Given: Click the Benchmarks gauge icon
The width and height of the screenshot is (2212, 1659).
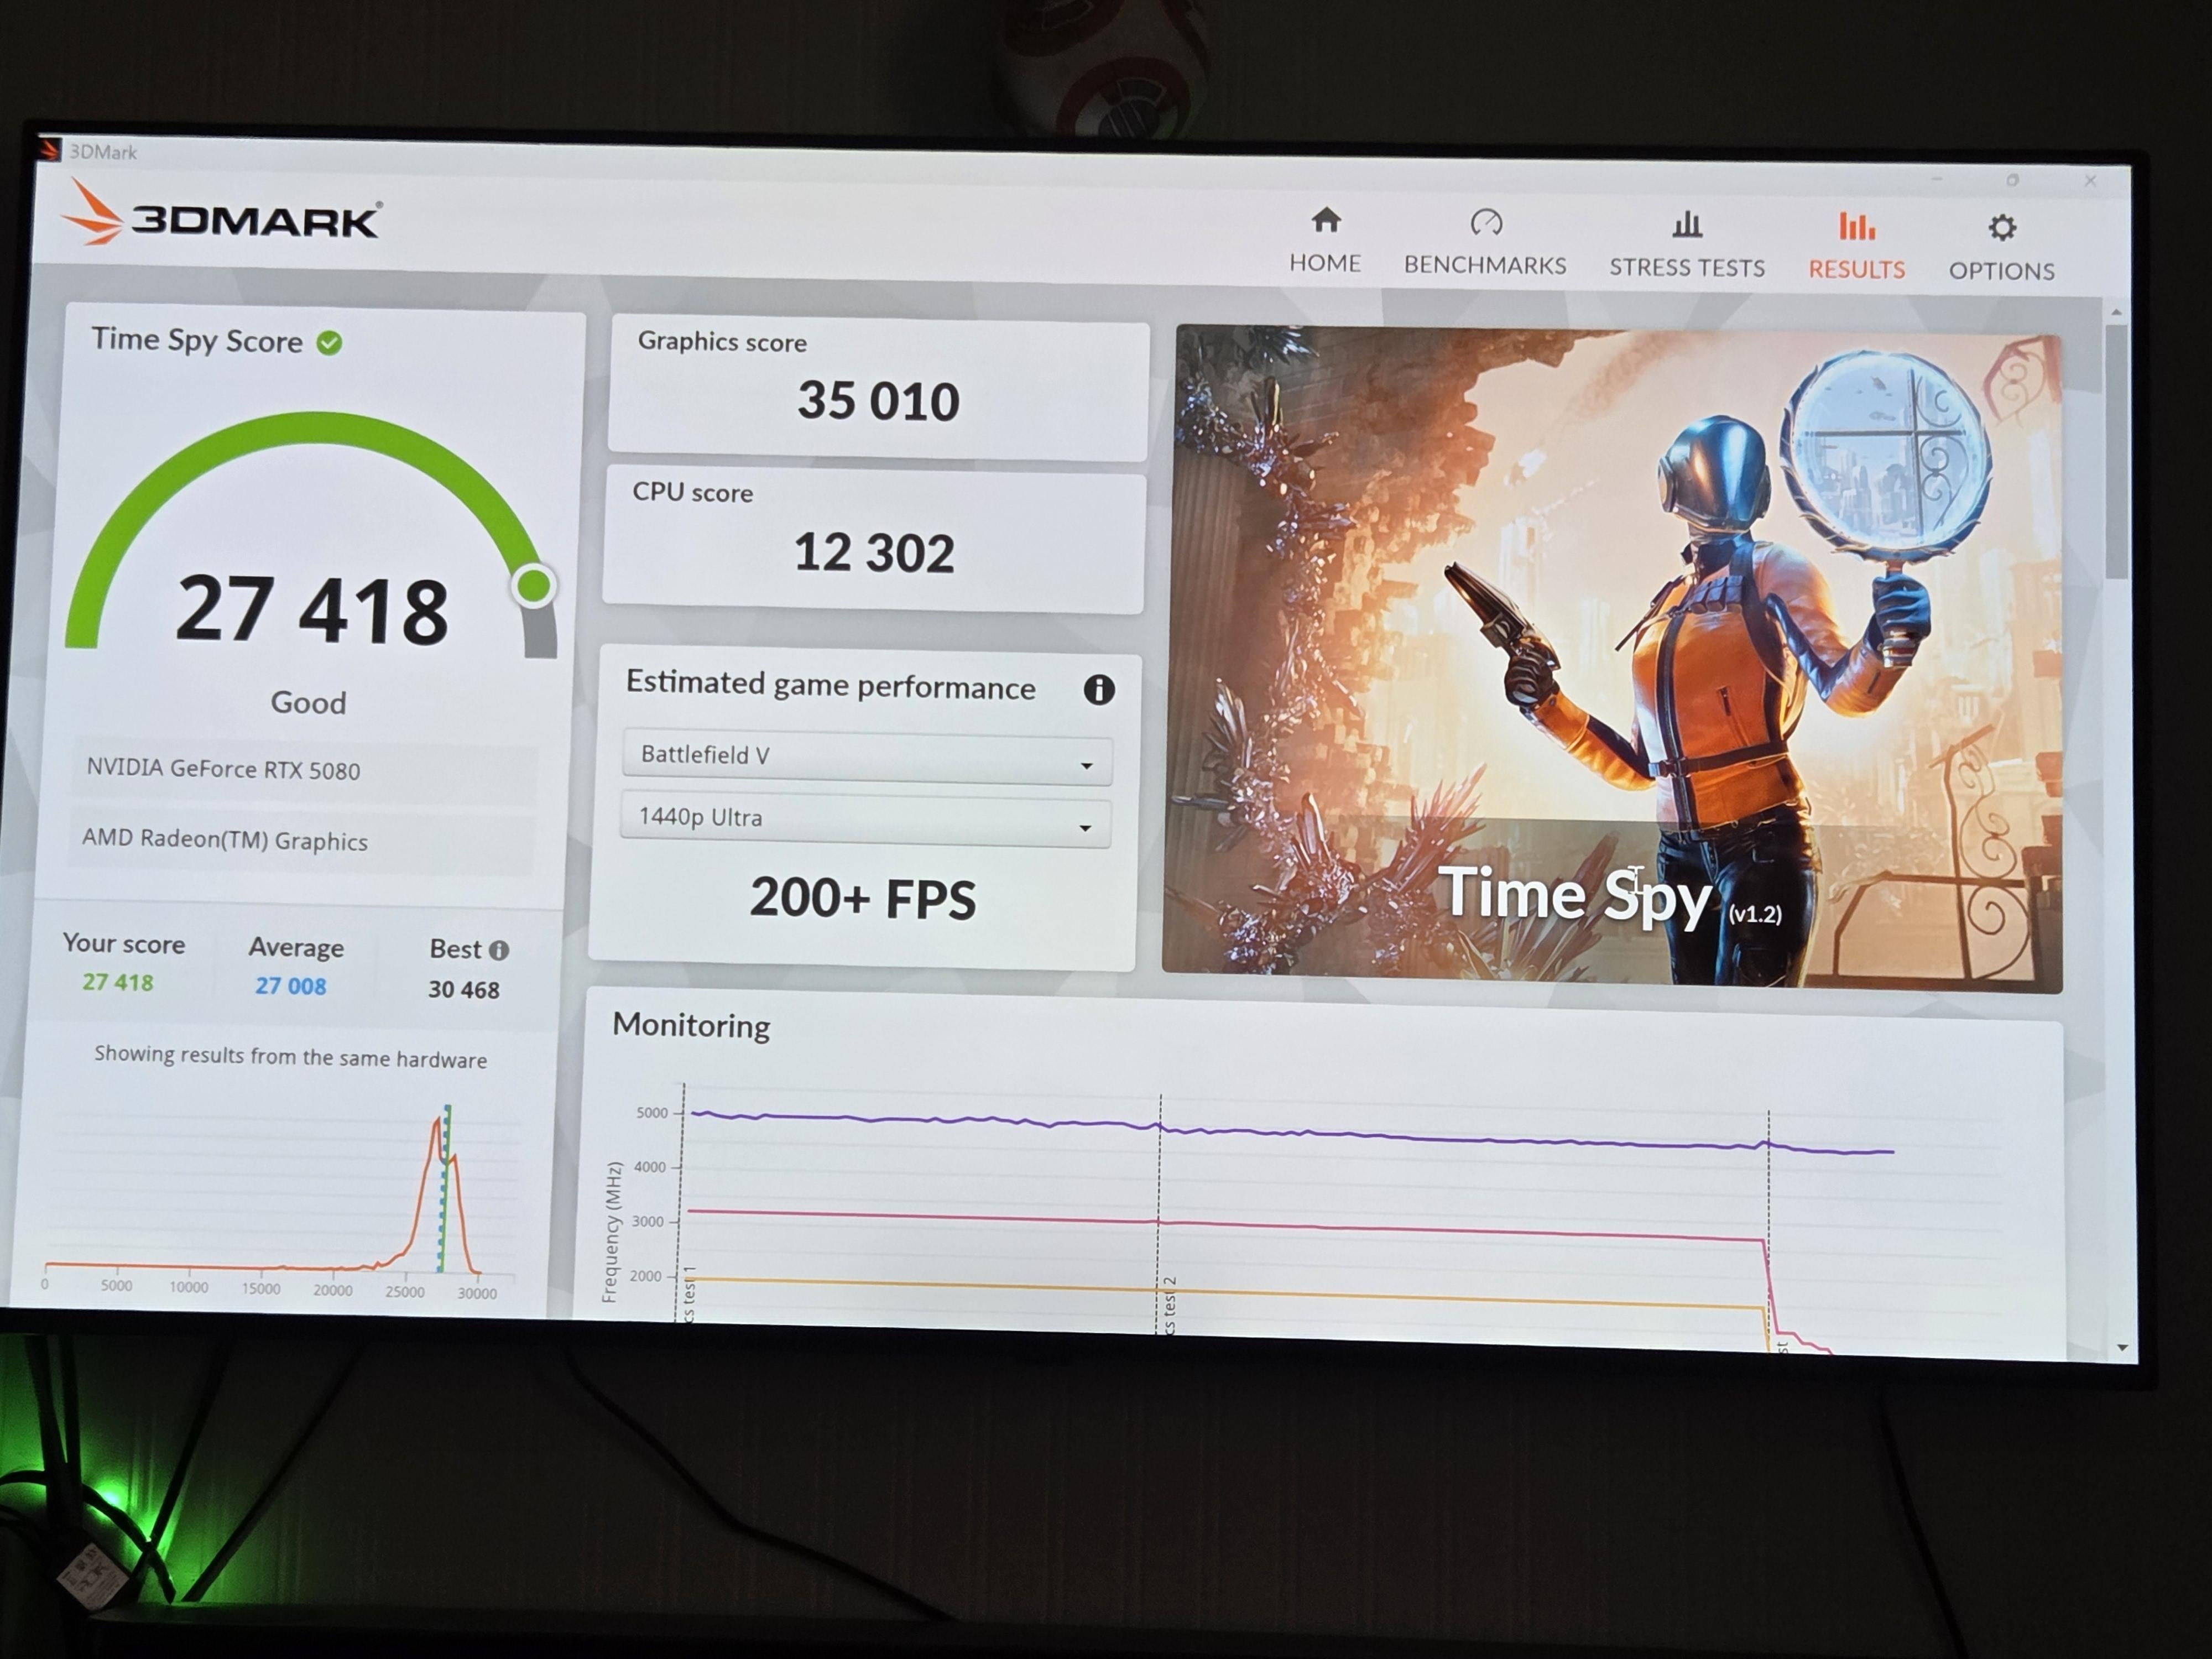Looking at the screenshot, I should tap(1486, 222).
